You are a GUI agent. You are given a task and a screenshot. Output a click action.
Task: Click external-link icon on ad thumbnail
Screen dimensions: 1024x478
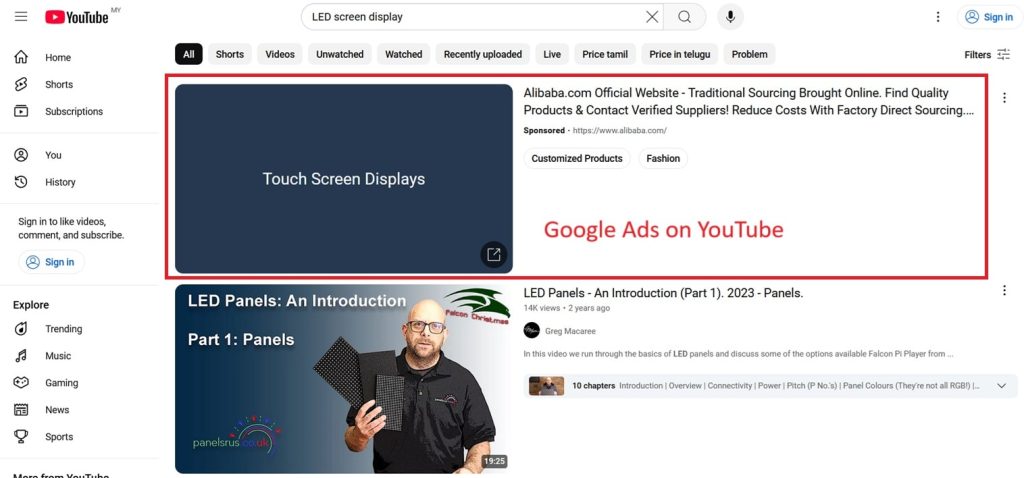(494, 255)
